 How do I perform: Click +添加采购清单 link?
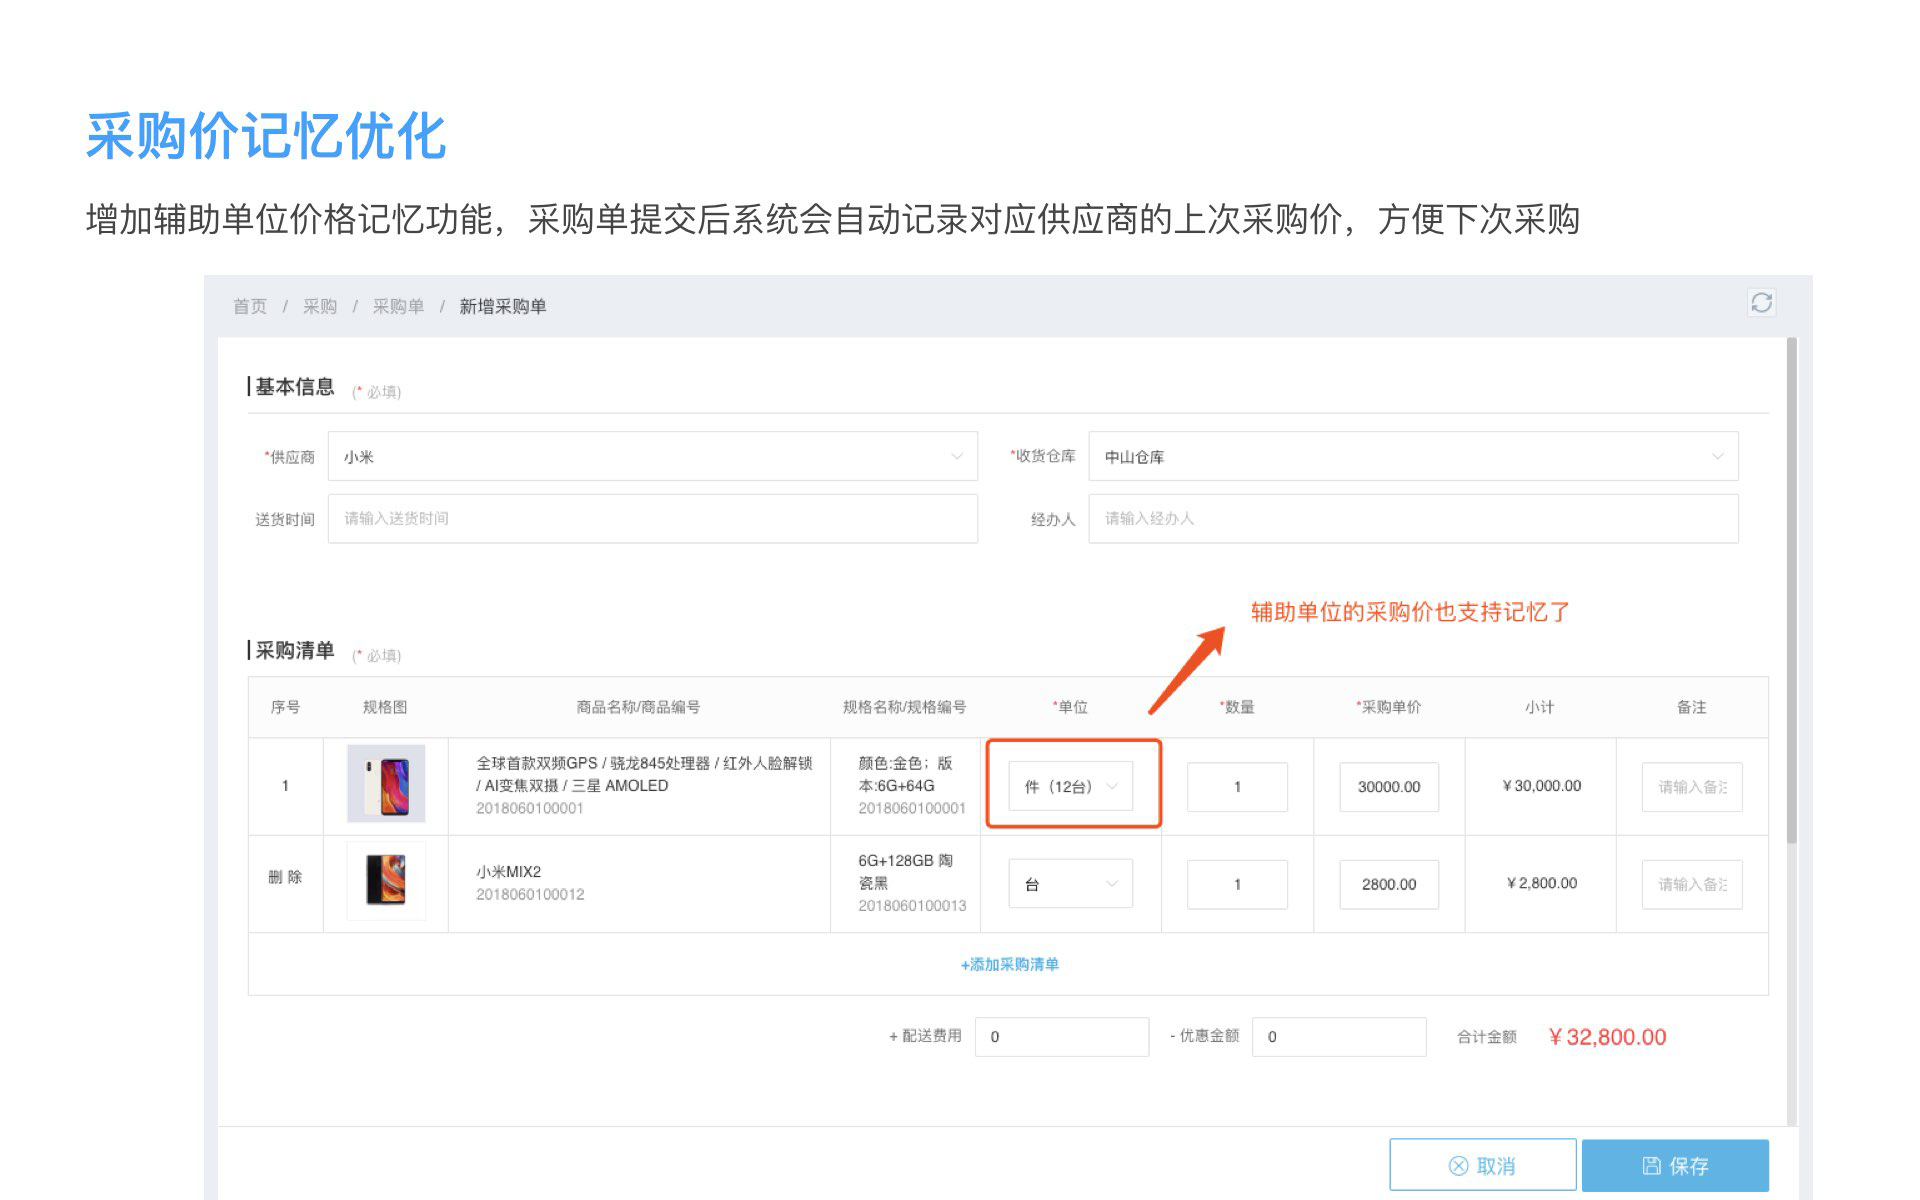point(1009,965)
